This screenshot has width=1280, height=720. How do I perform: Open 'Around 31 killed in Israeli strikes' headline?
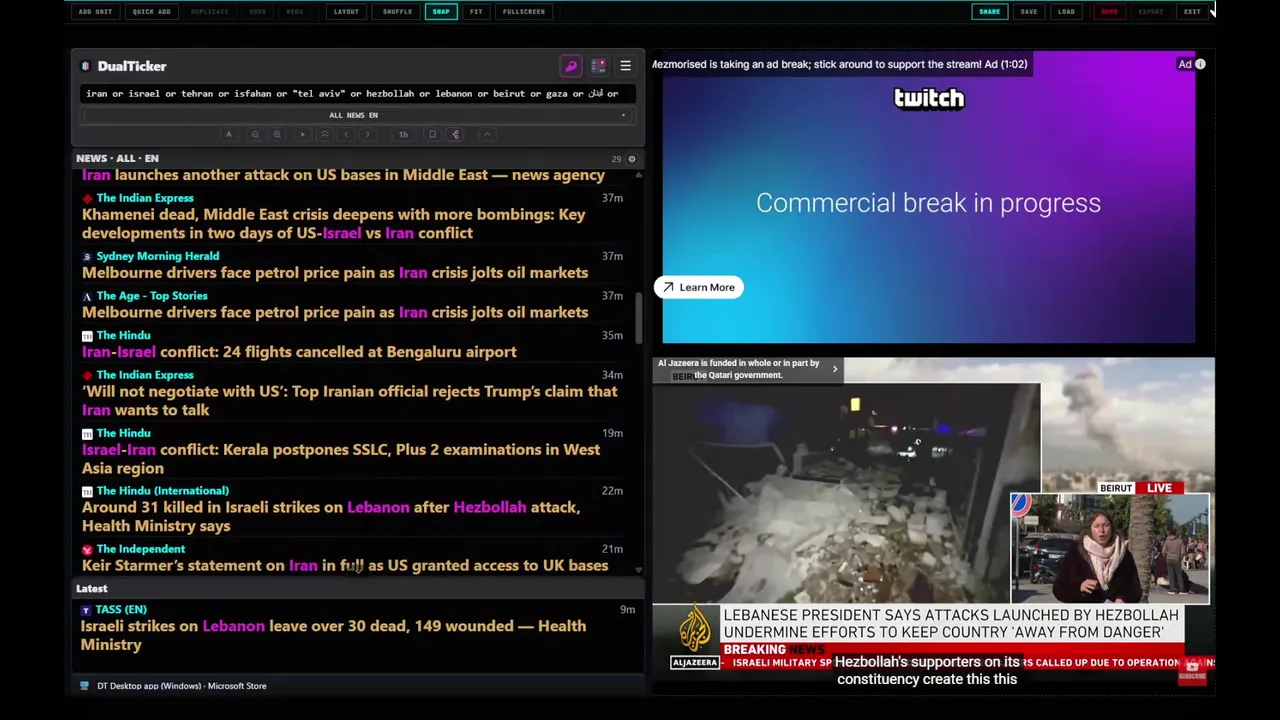click(331, 517)
